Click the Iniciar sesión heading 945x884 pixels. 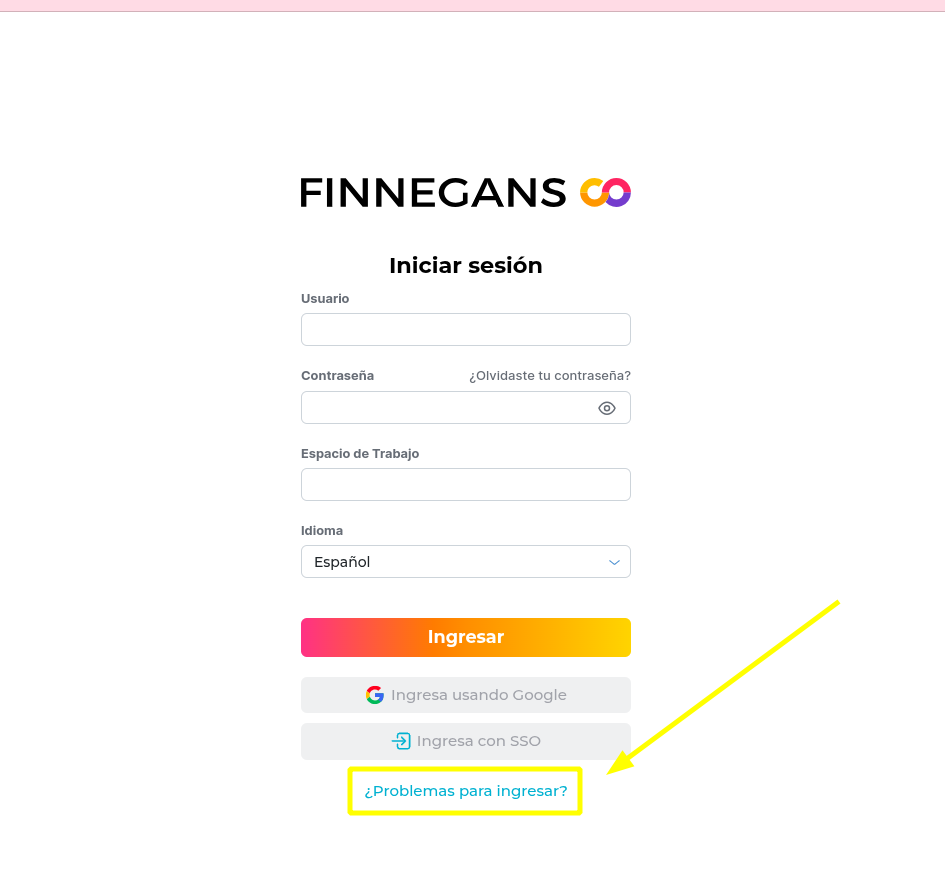pos(465,266)
